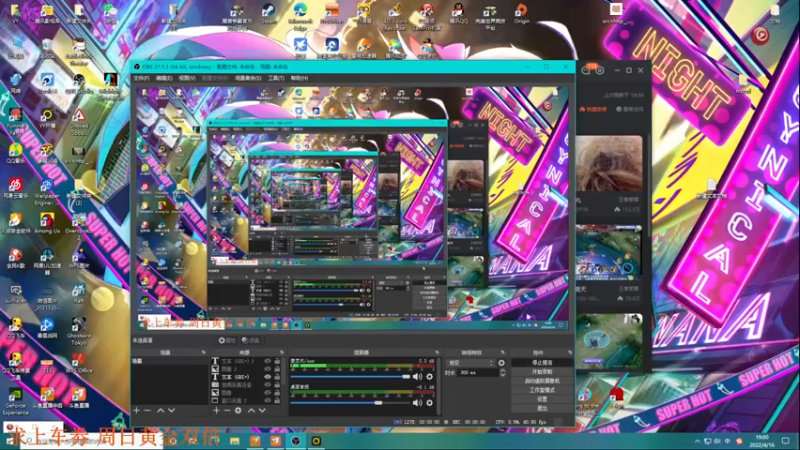Open Microsoft Edge desktop shortcut
This screenshot has width=800, height=450.
coord(300,15)
